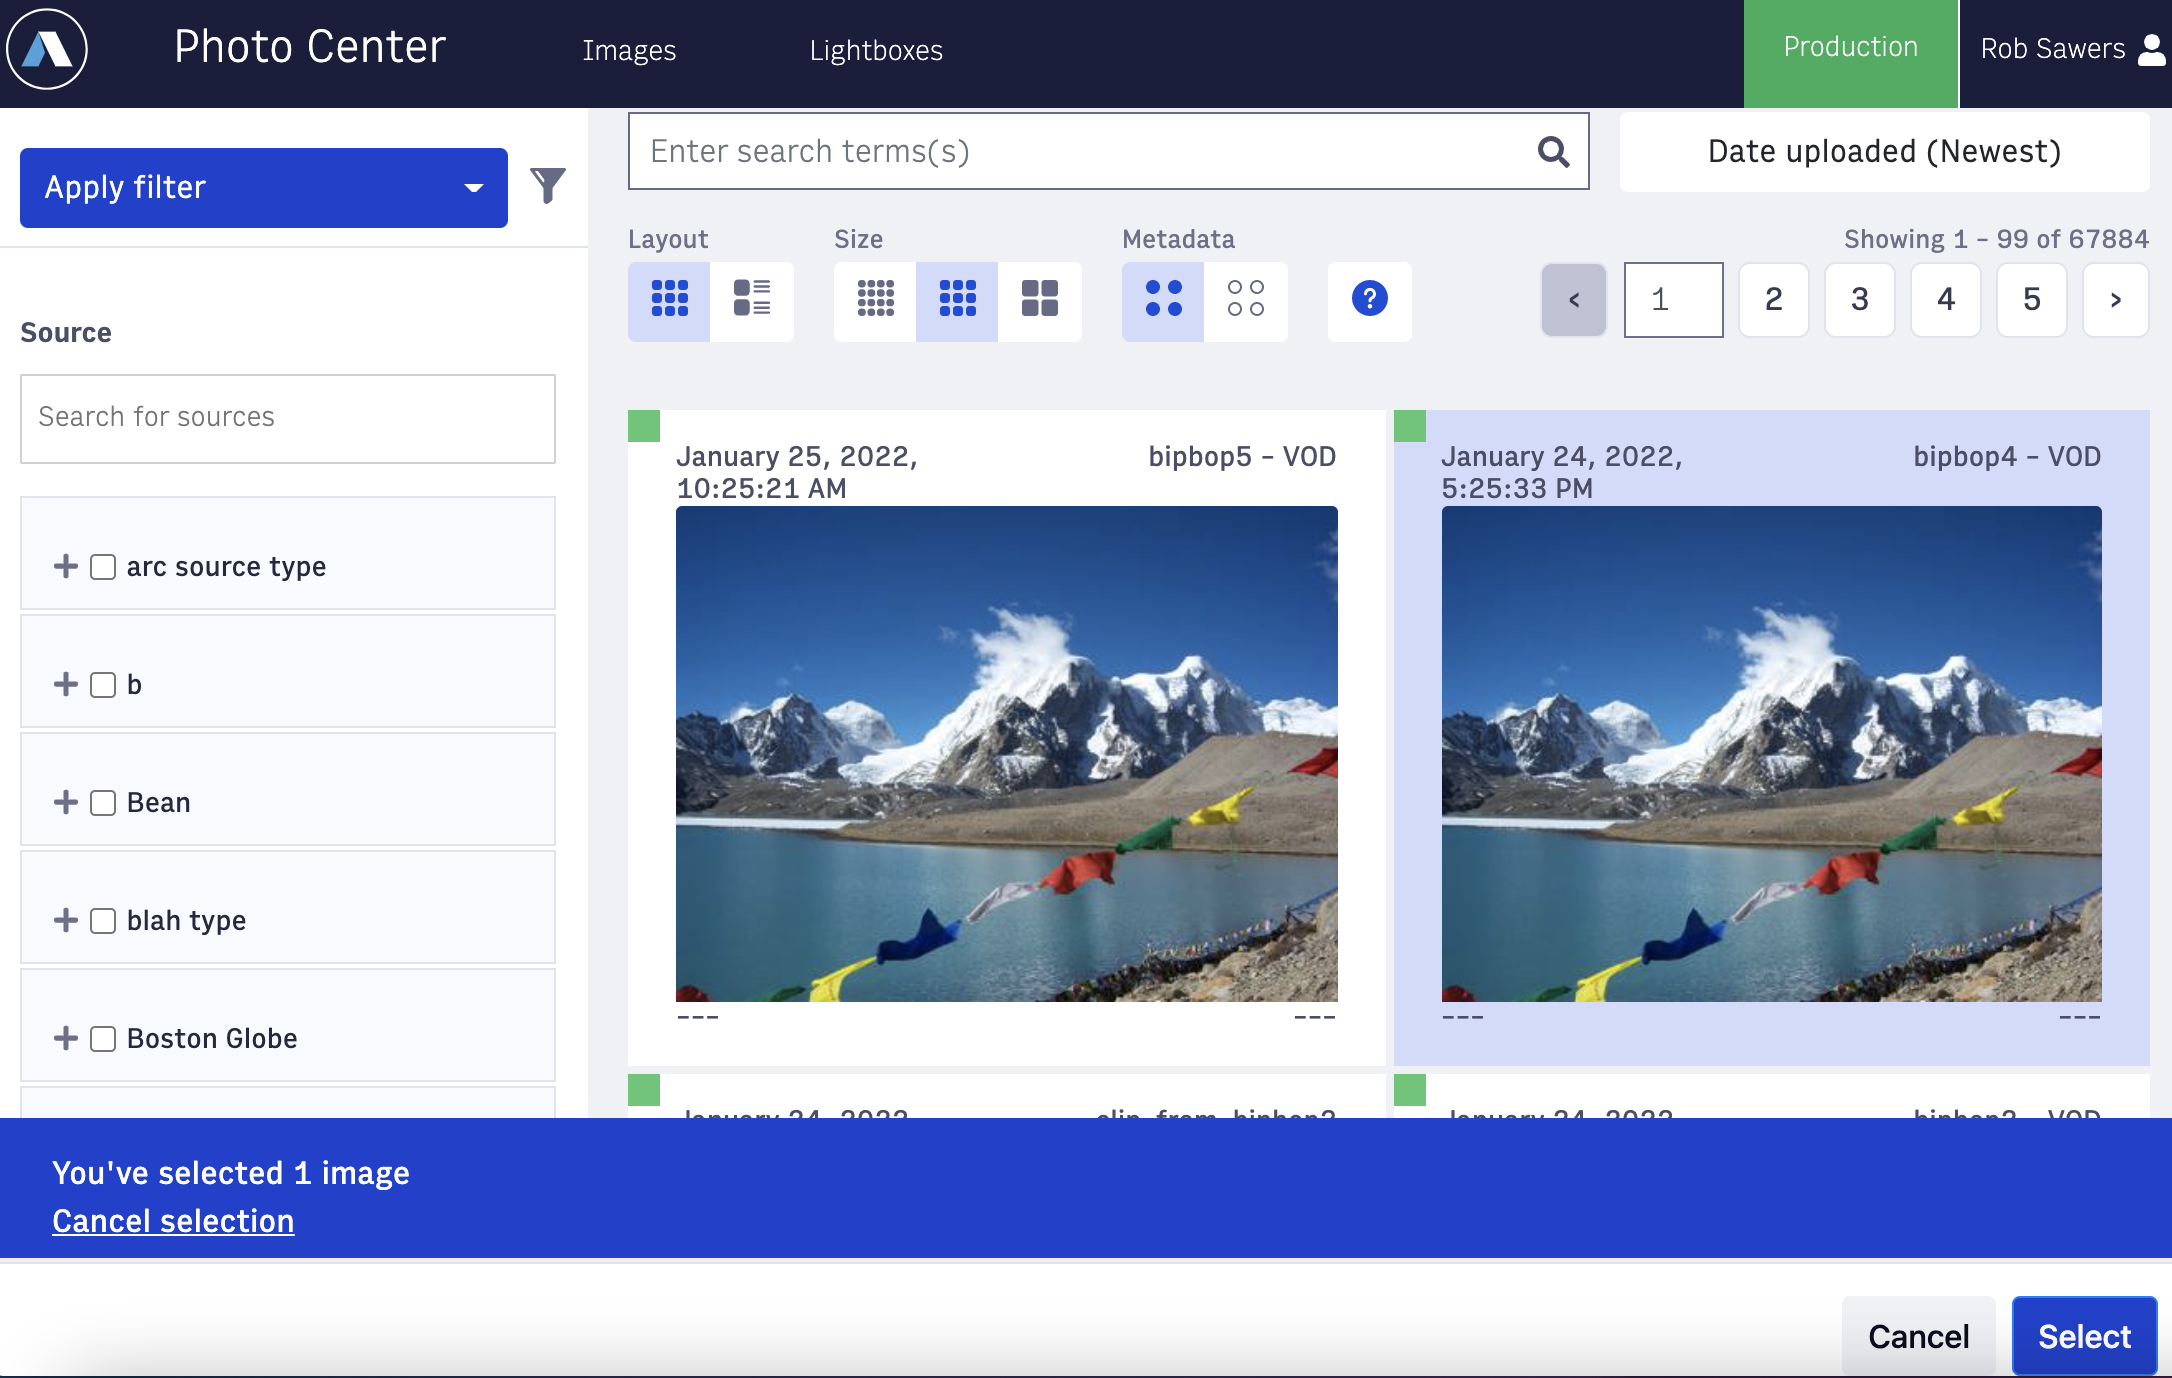
Task: Click green status square on bipbop5 card
Action: coord(644,426)
